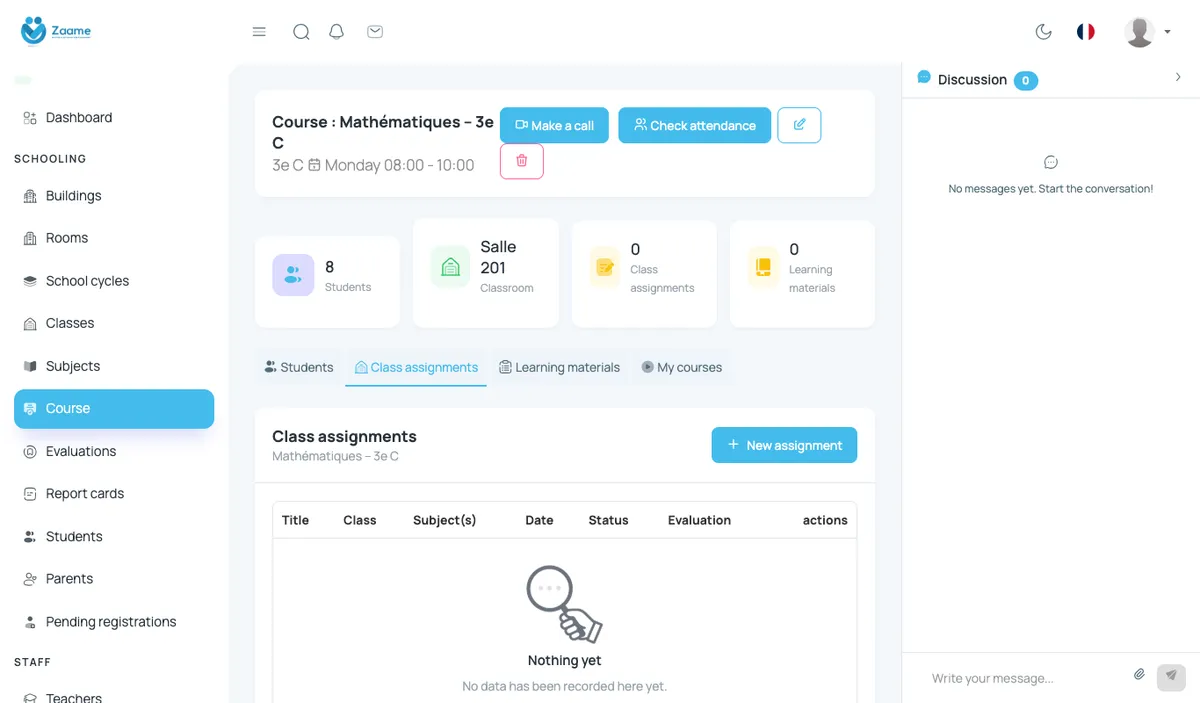Click the Check attendance button

695,125
